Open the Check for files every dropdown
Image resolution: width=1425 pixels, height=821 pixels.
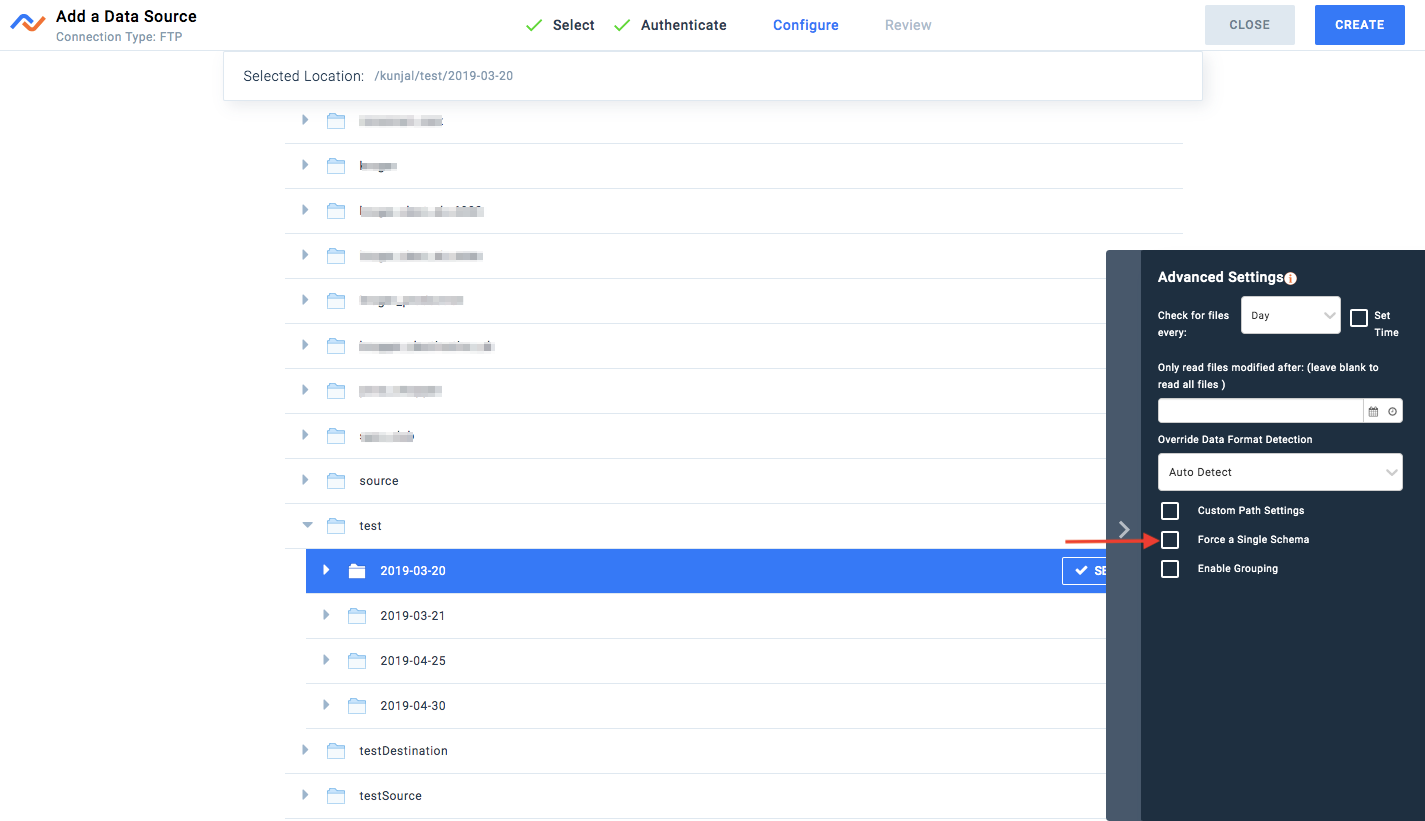pos(1290,315)
